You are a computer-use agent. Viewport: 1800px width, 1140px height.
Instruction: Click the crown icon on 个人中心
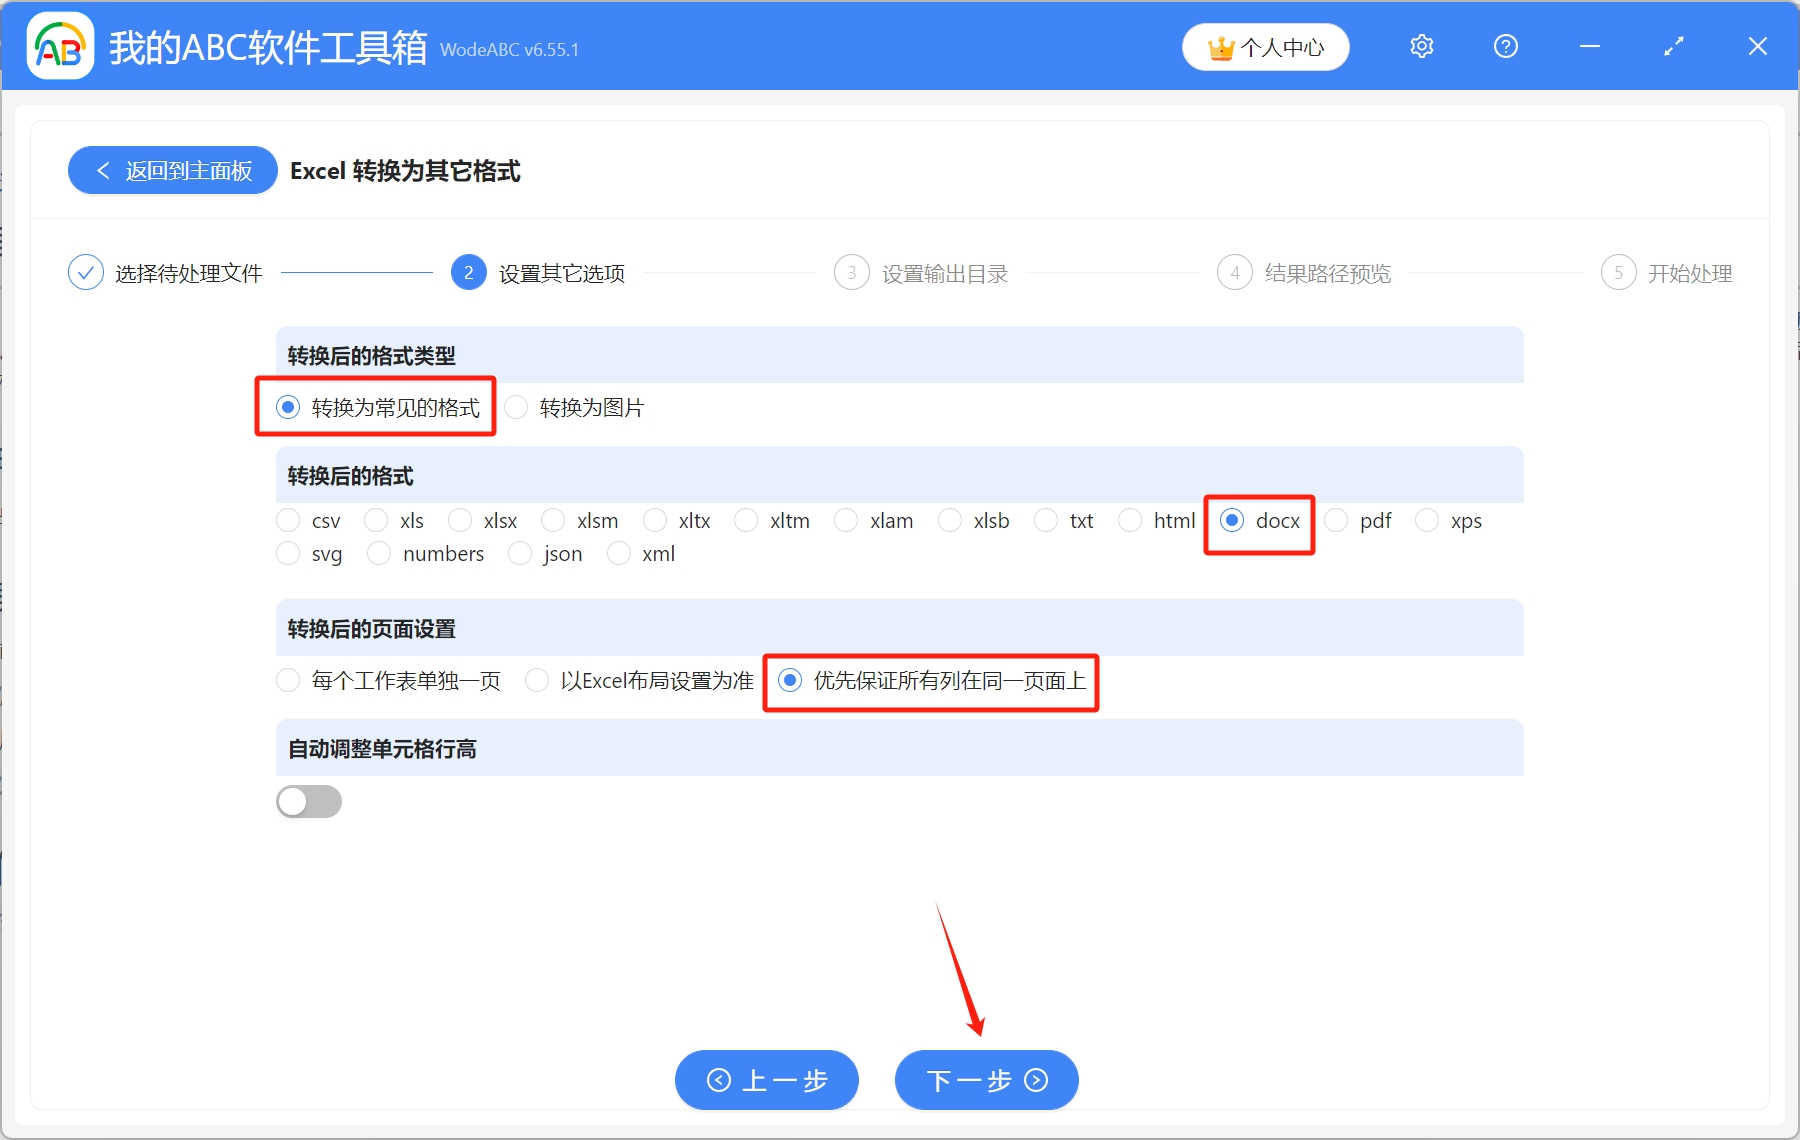click(1221, 46)
